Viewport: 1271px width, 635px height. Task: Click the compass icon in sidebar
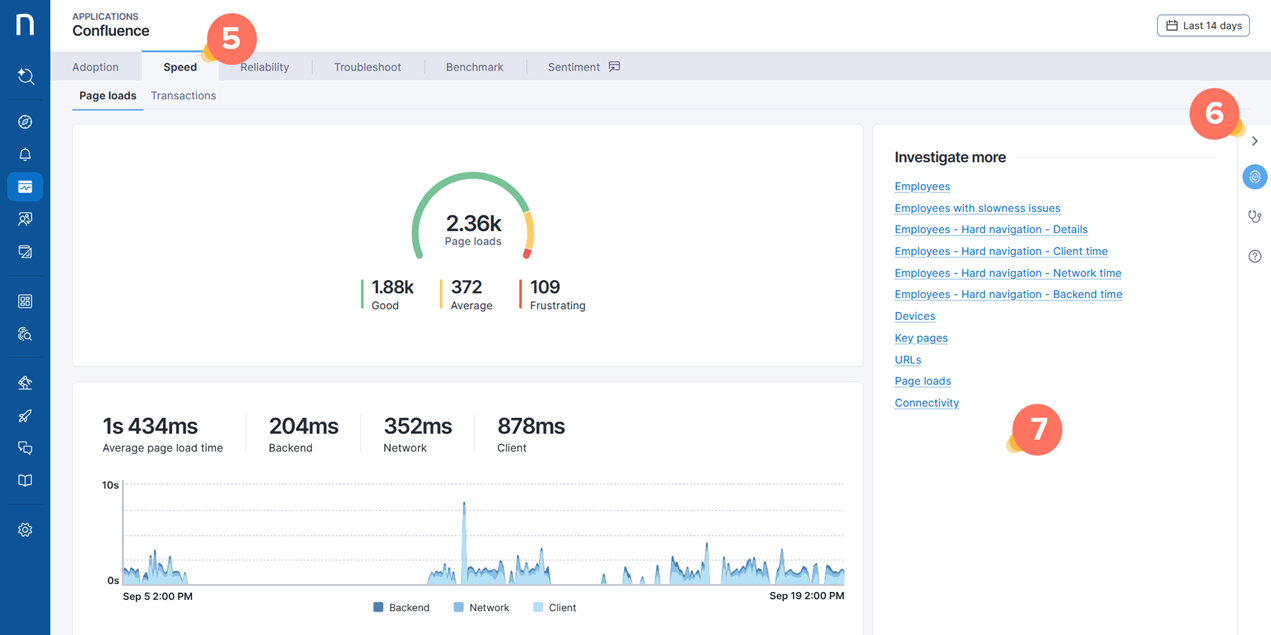[x=25, y=122]
